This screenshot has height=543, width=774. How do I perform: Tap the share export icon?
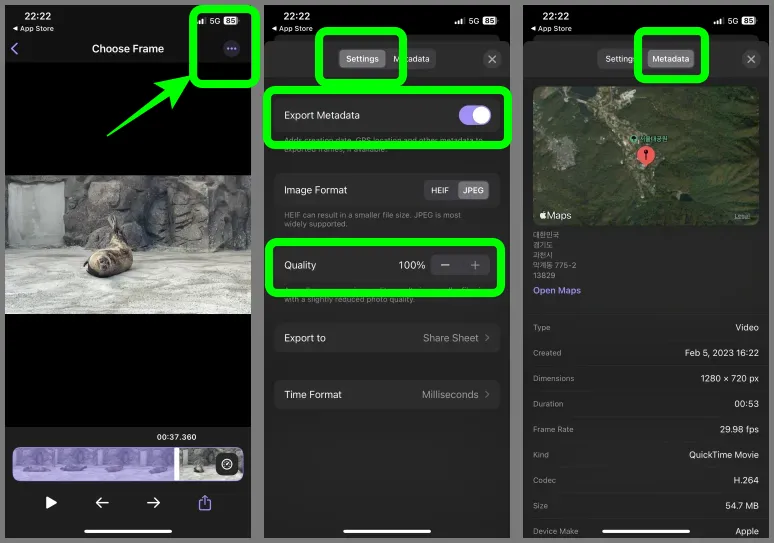tap(205, 503)
